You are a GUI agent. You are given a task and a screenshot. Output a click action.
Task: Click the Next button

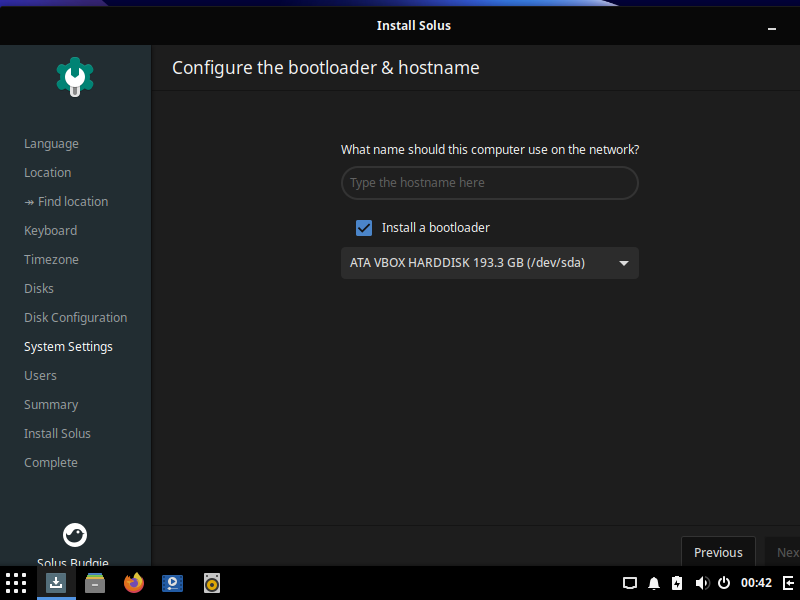(x=782, y=552)
